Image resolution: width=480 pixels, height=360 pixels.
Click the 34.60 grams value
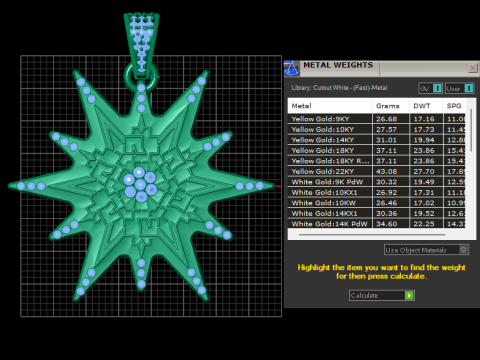point(386,224)
